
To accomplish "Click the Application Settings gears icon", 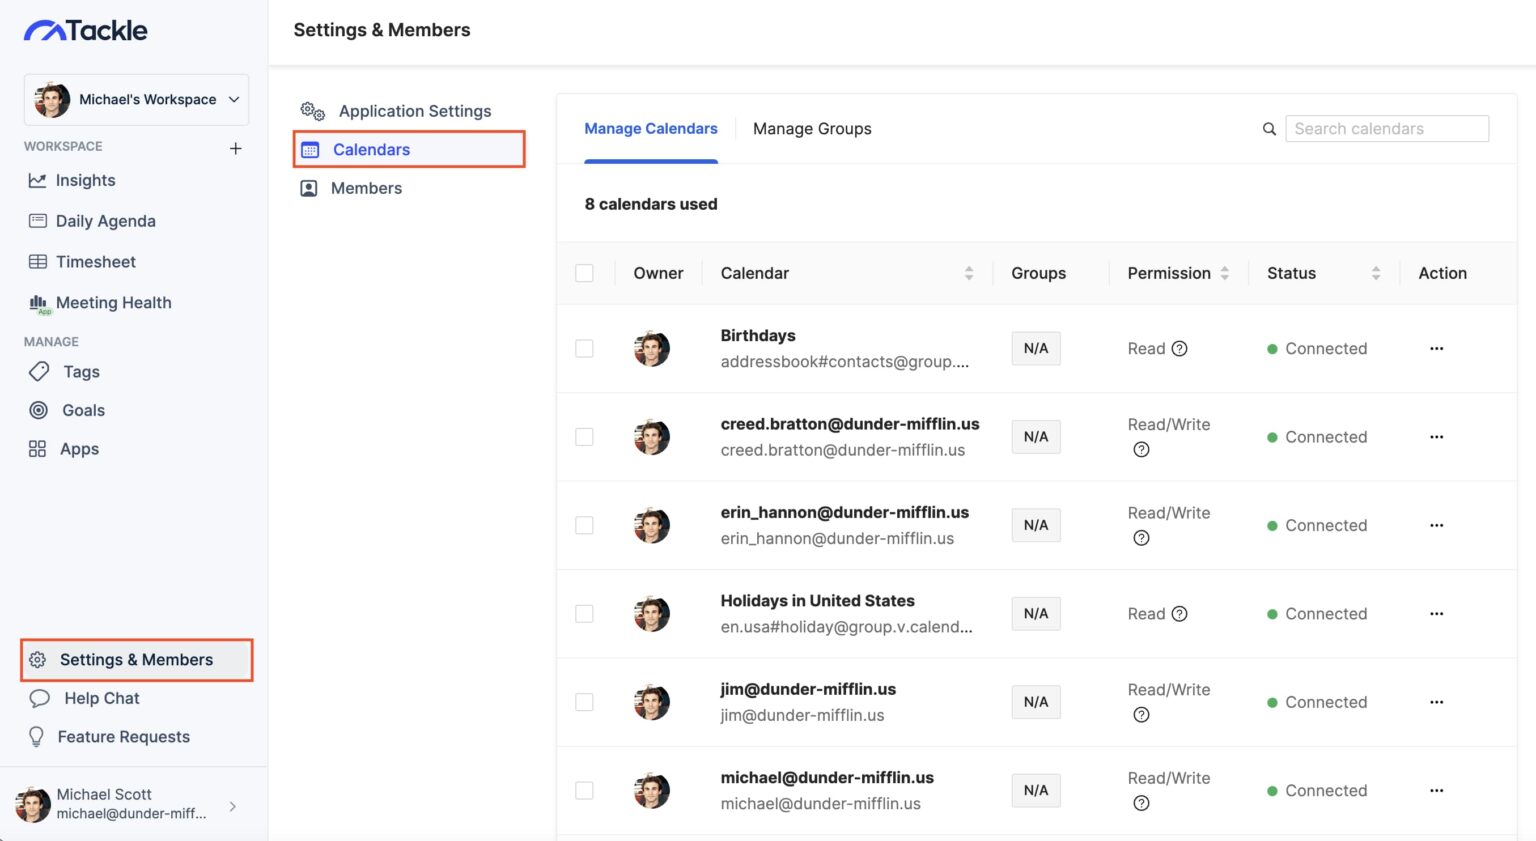I will point(313,111).
